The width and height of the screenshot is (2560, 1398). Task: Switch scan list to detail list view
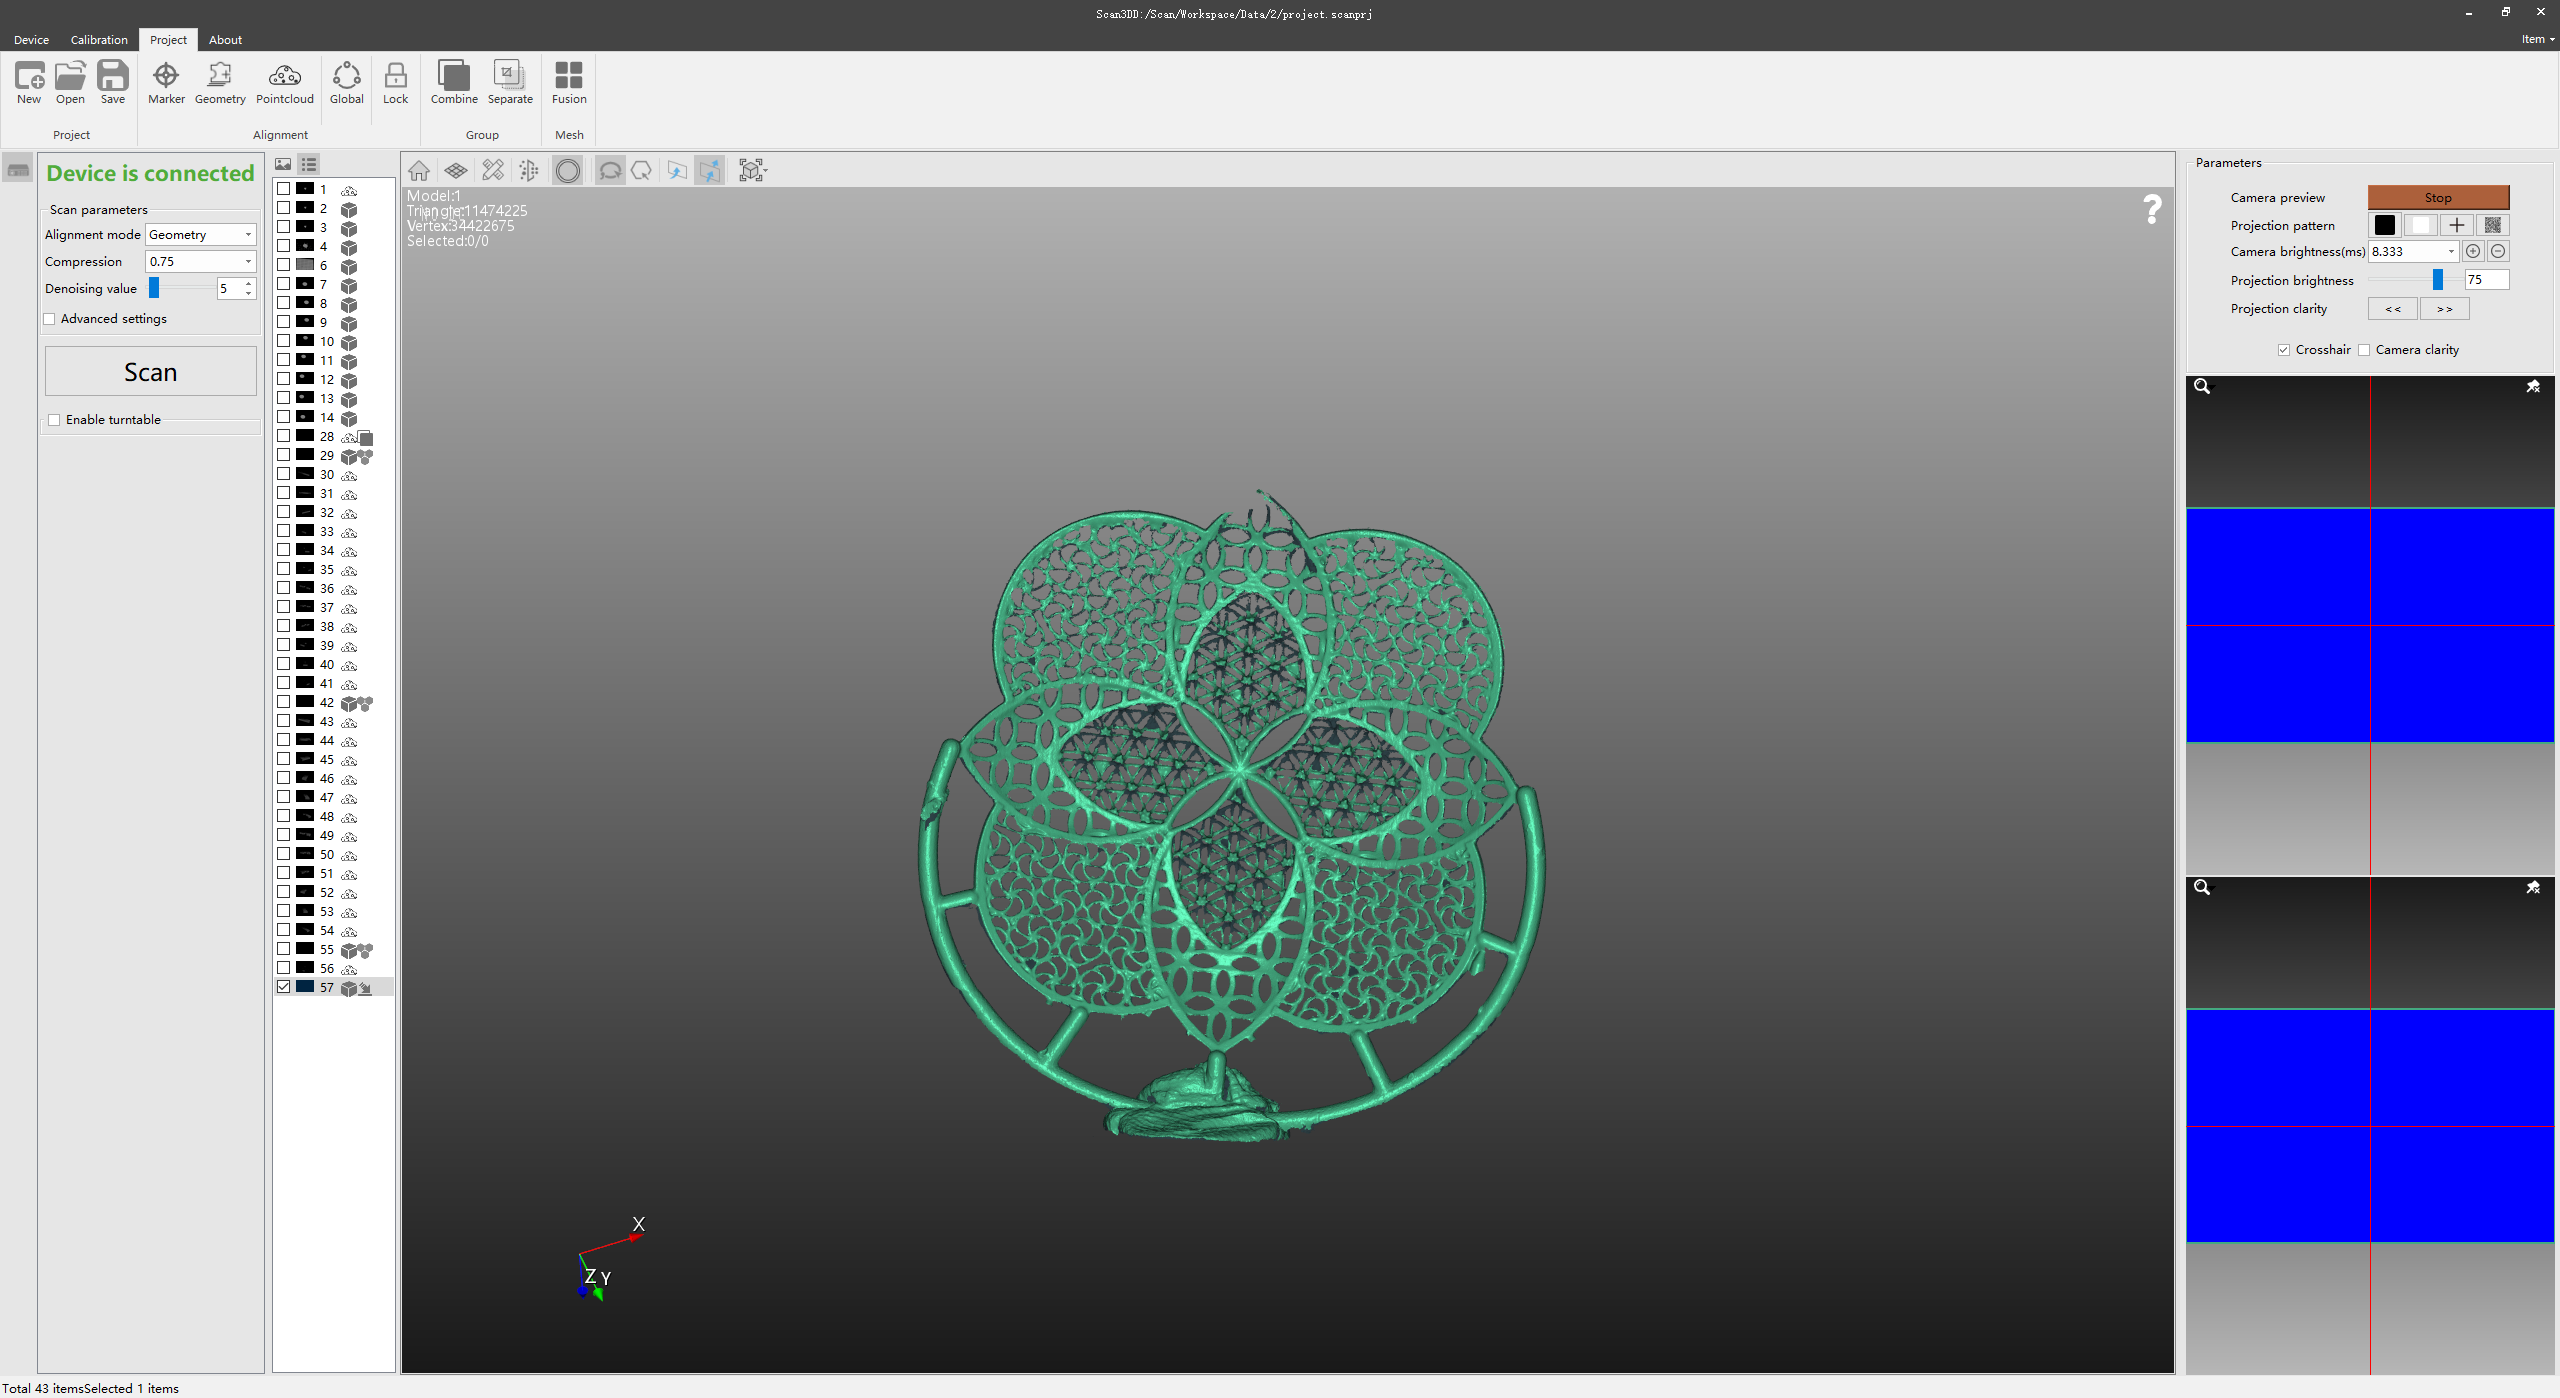click(309, 164)
